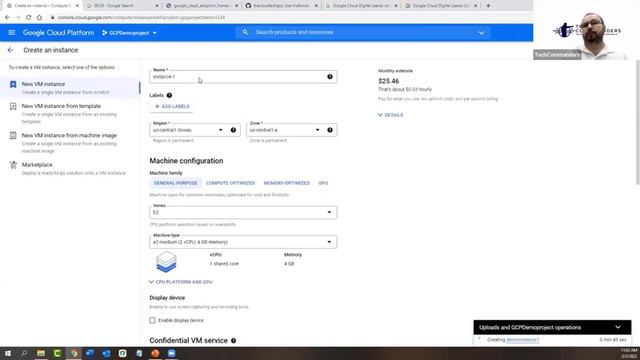The height and width of the screenshot is (360, 640).
Task: Click the New VM instance from machine image icon
Action: [13, 136]
